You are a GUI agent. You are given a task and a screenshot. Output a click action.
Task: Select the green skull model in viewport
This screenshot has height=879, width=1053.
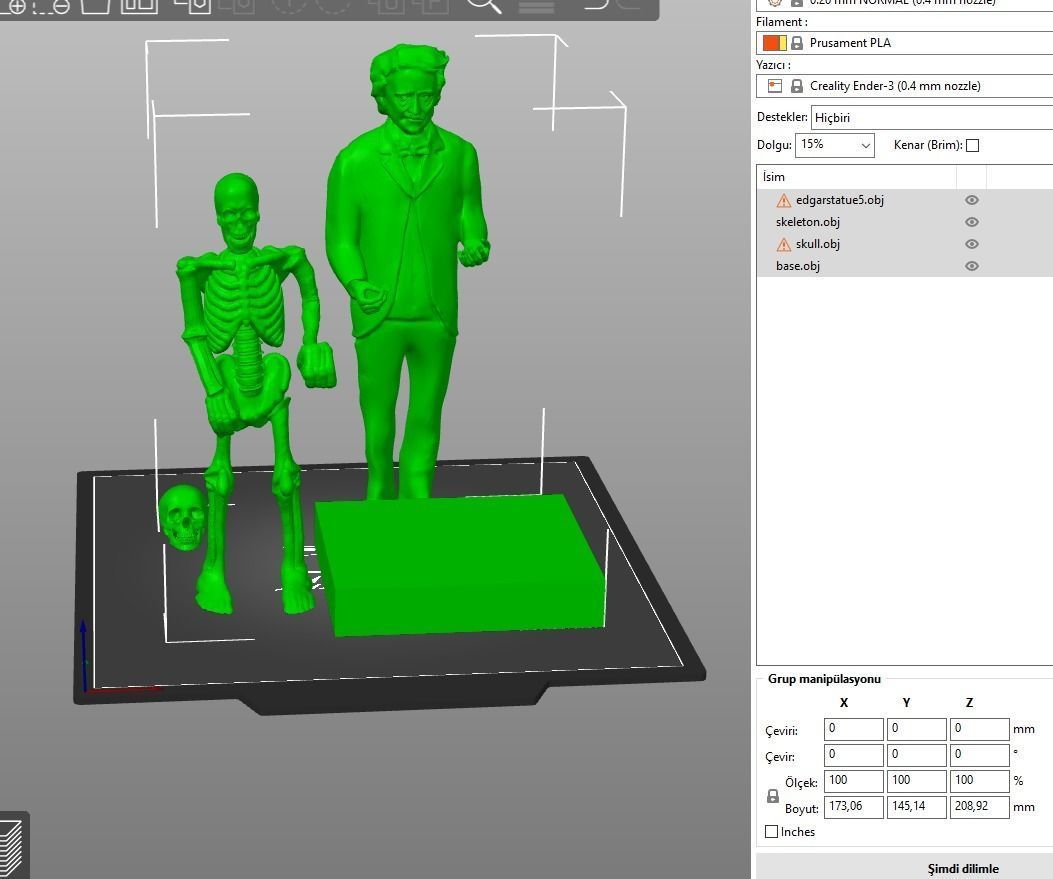182,518
